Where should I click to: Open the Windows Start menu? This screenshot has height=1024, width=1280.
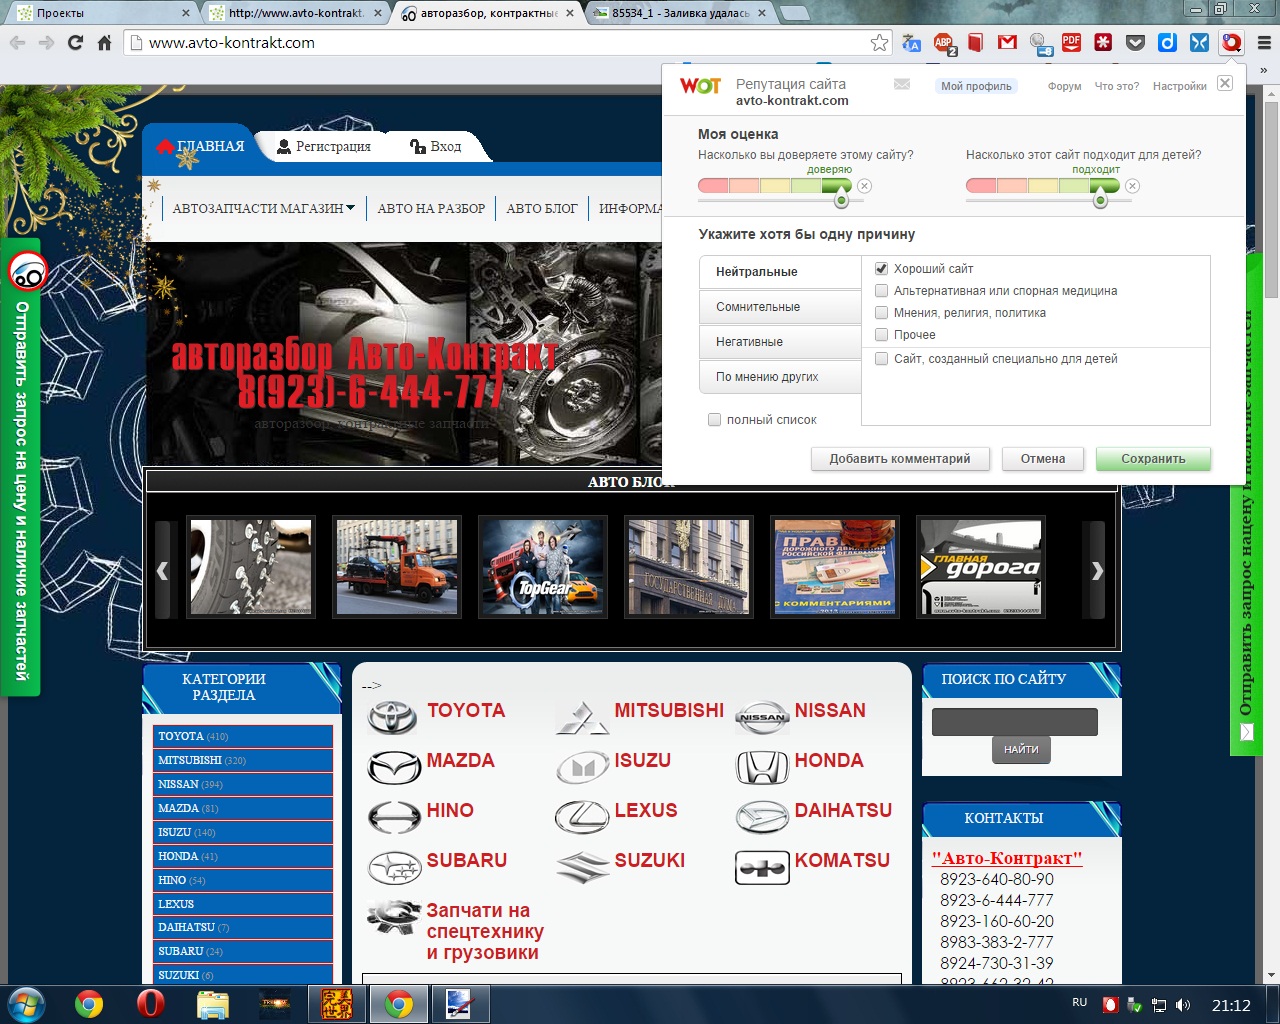[25, 1003]
